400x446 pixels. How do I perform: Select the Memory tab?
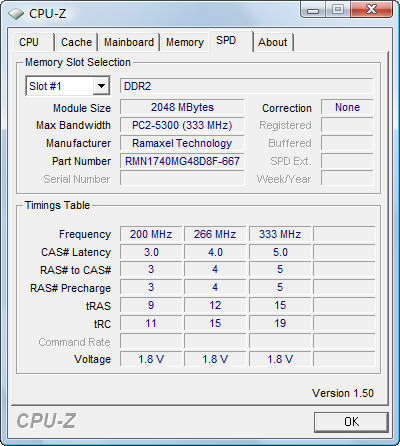[185, 42]
